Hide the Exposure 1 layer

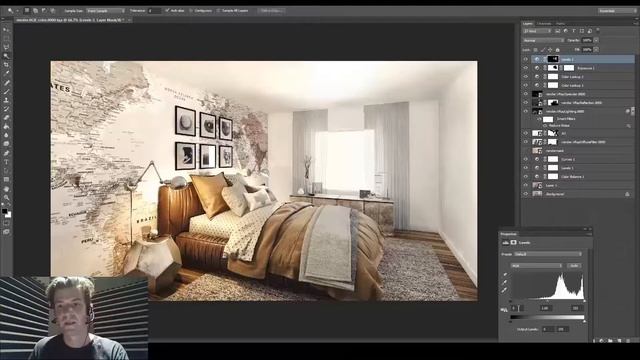(526, 68)
